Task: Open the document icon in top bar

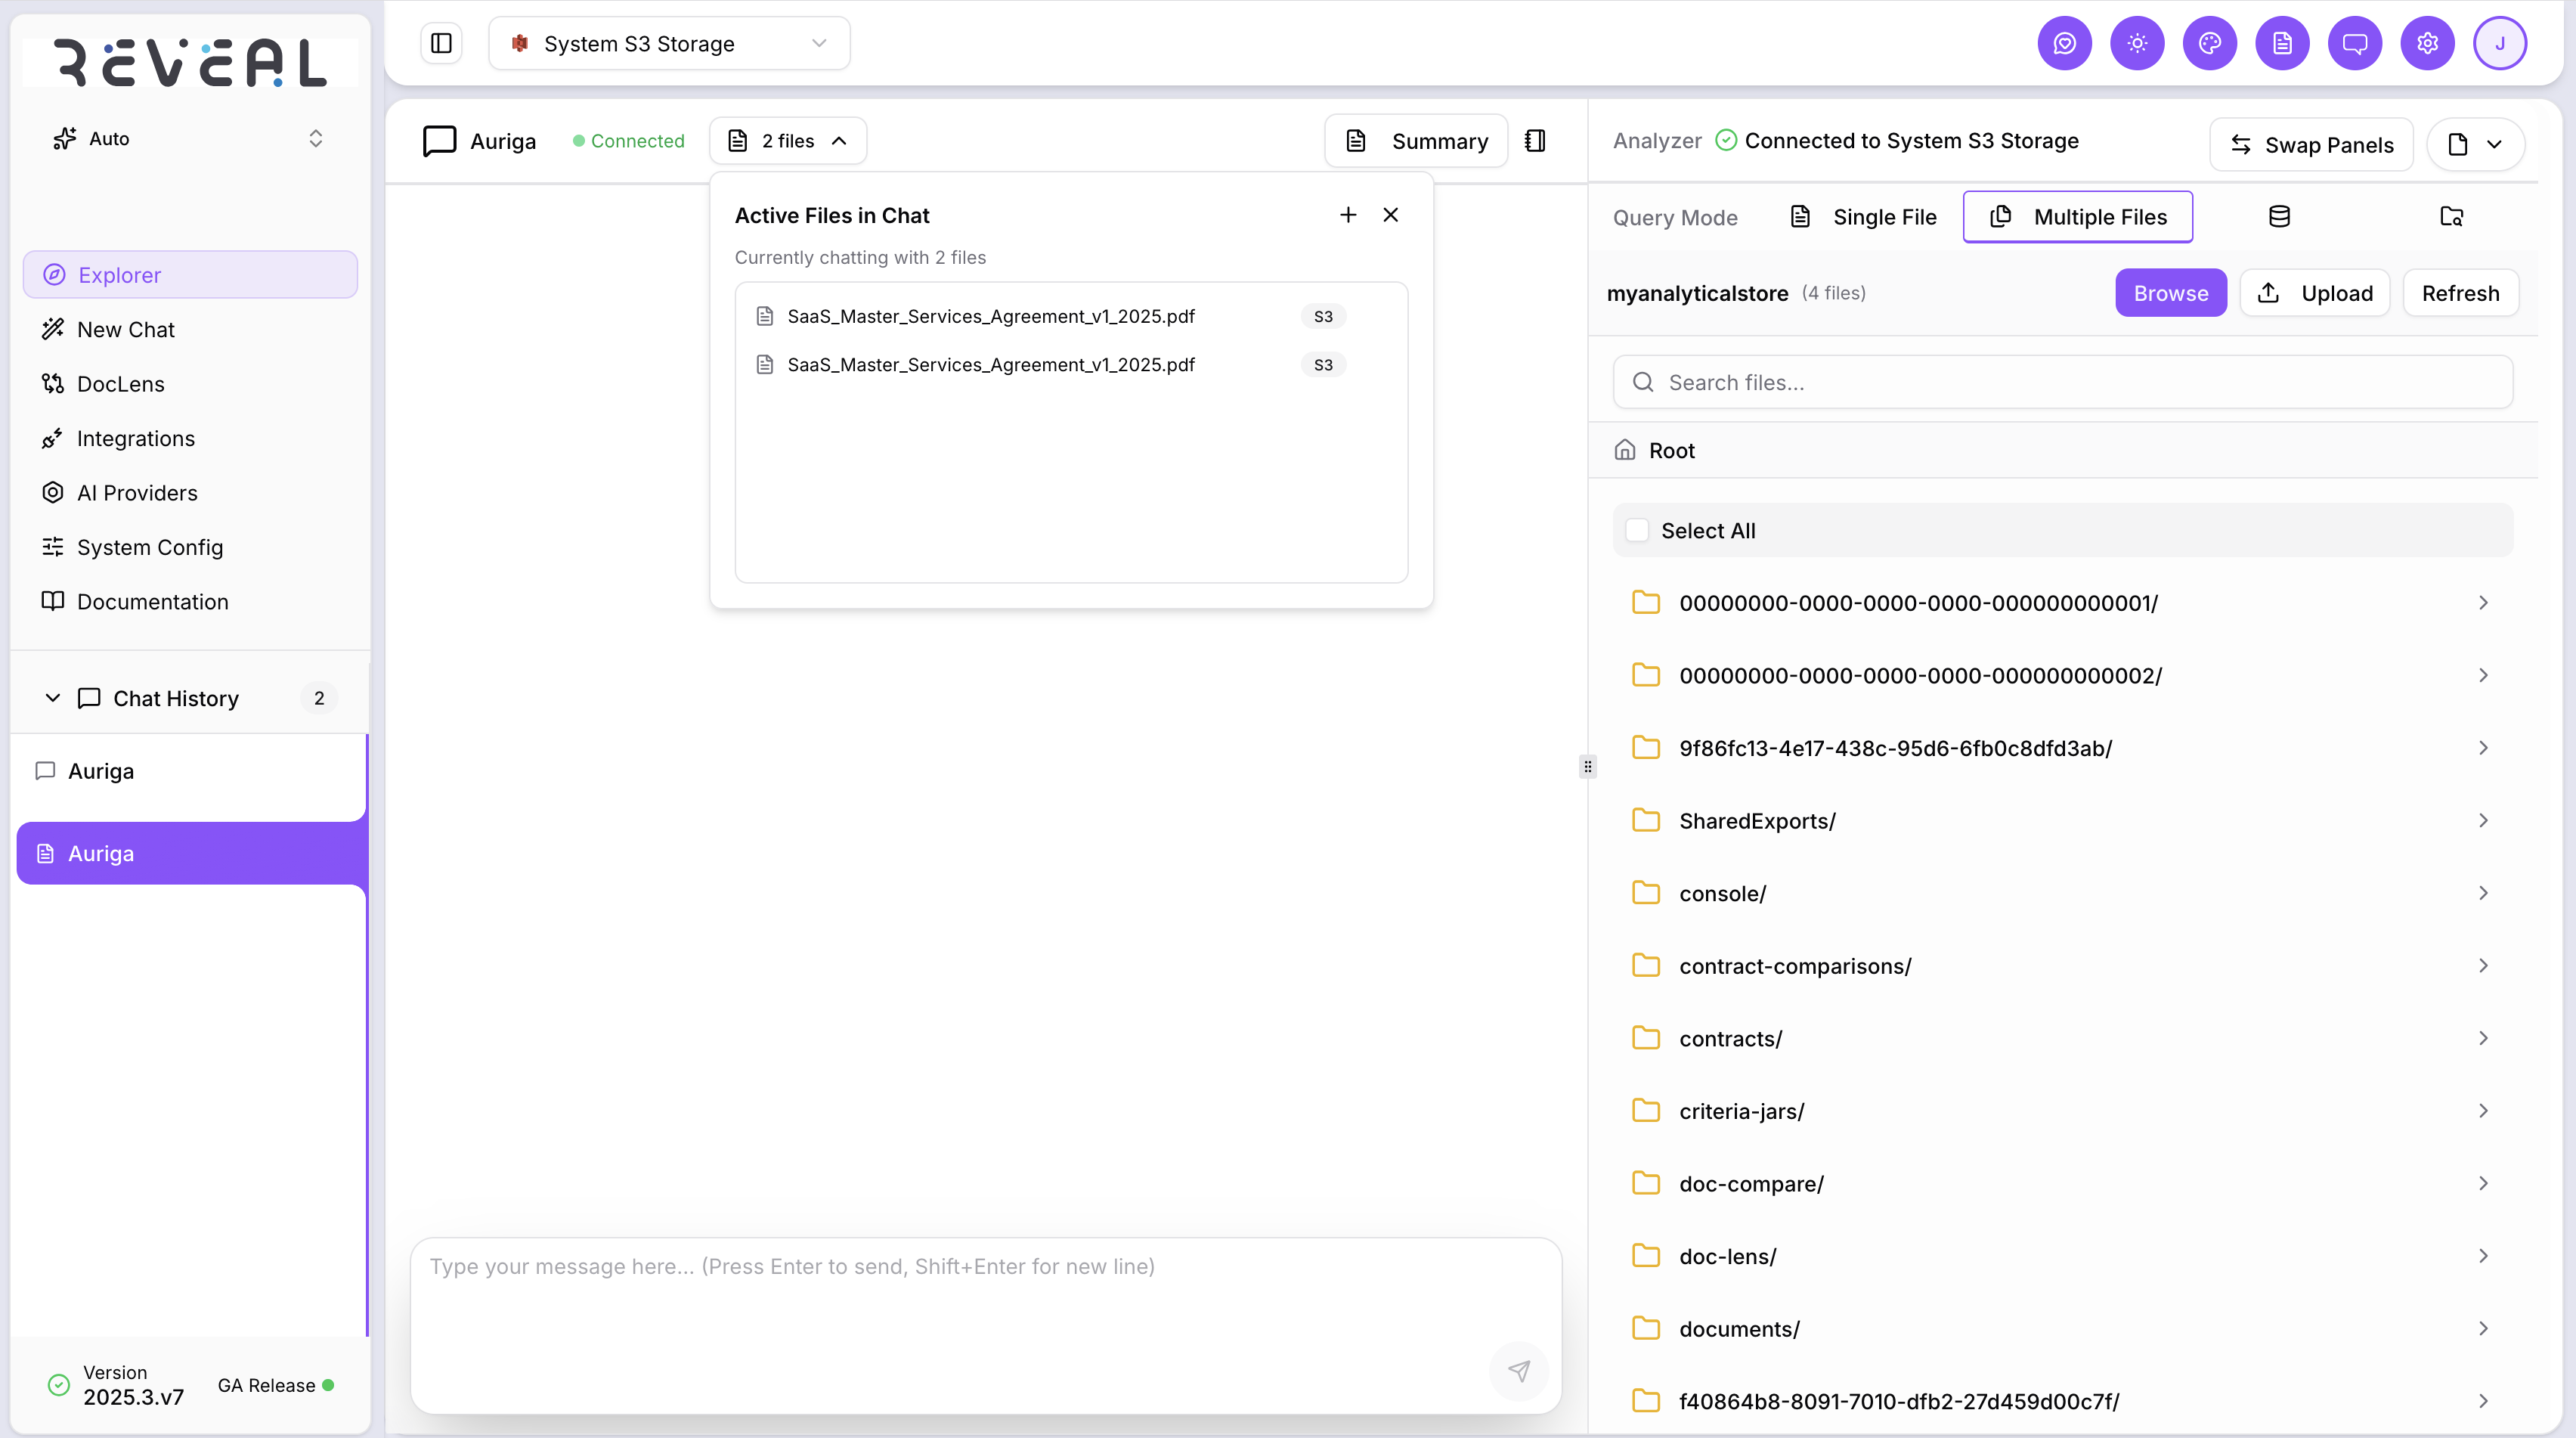Action: tap(2282, 43)
